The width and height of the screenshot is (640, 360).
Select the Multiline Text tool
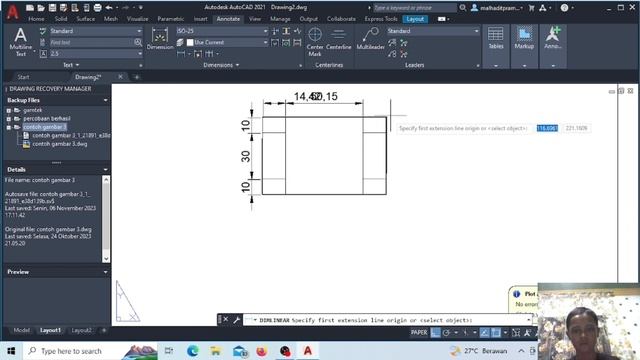[20, 42]
